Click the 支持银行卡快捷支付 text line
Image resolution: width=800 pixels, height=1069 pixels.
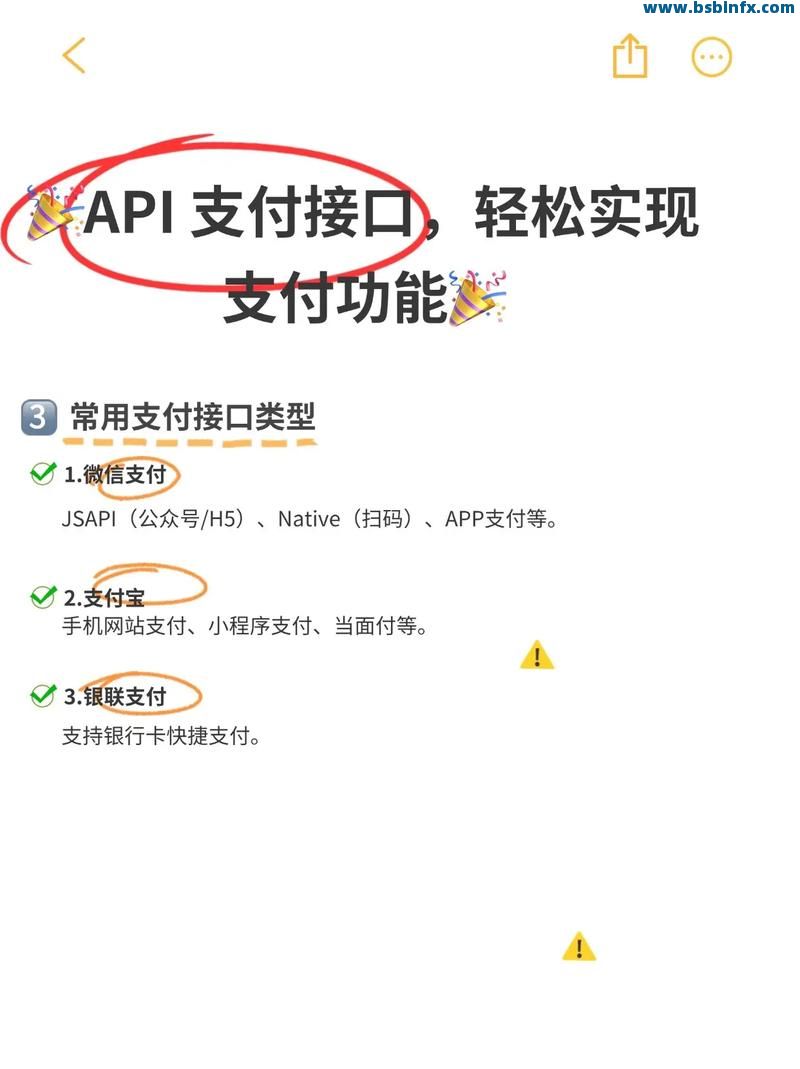161,736
